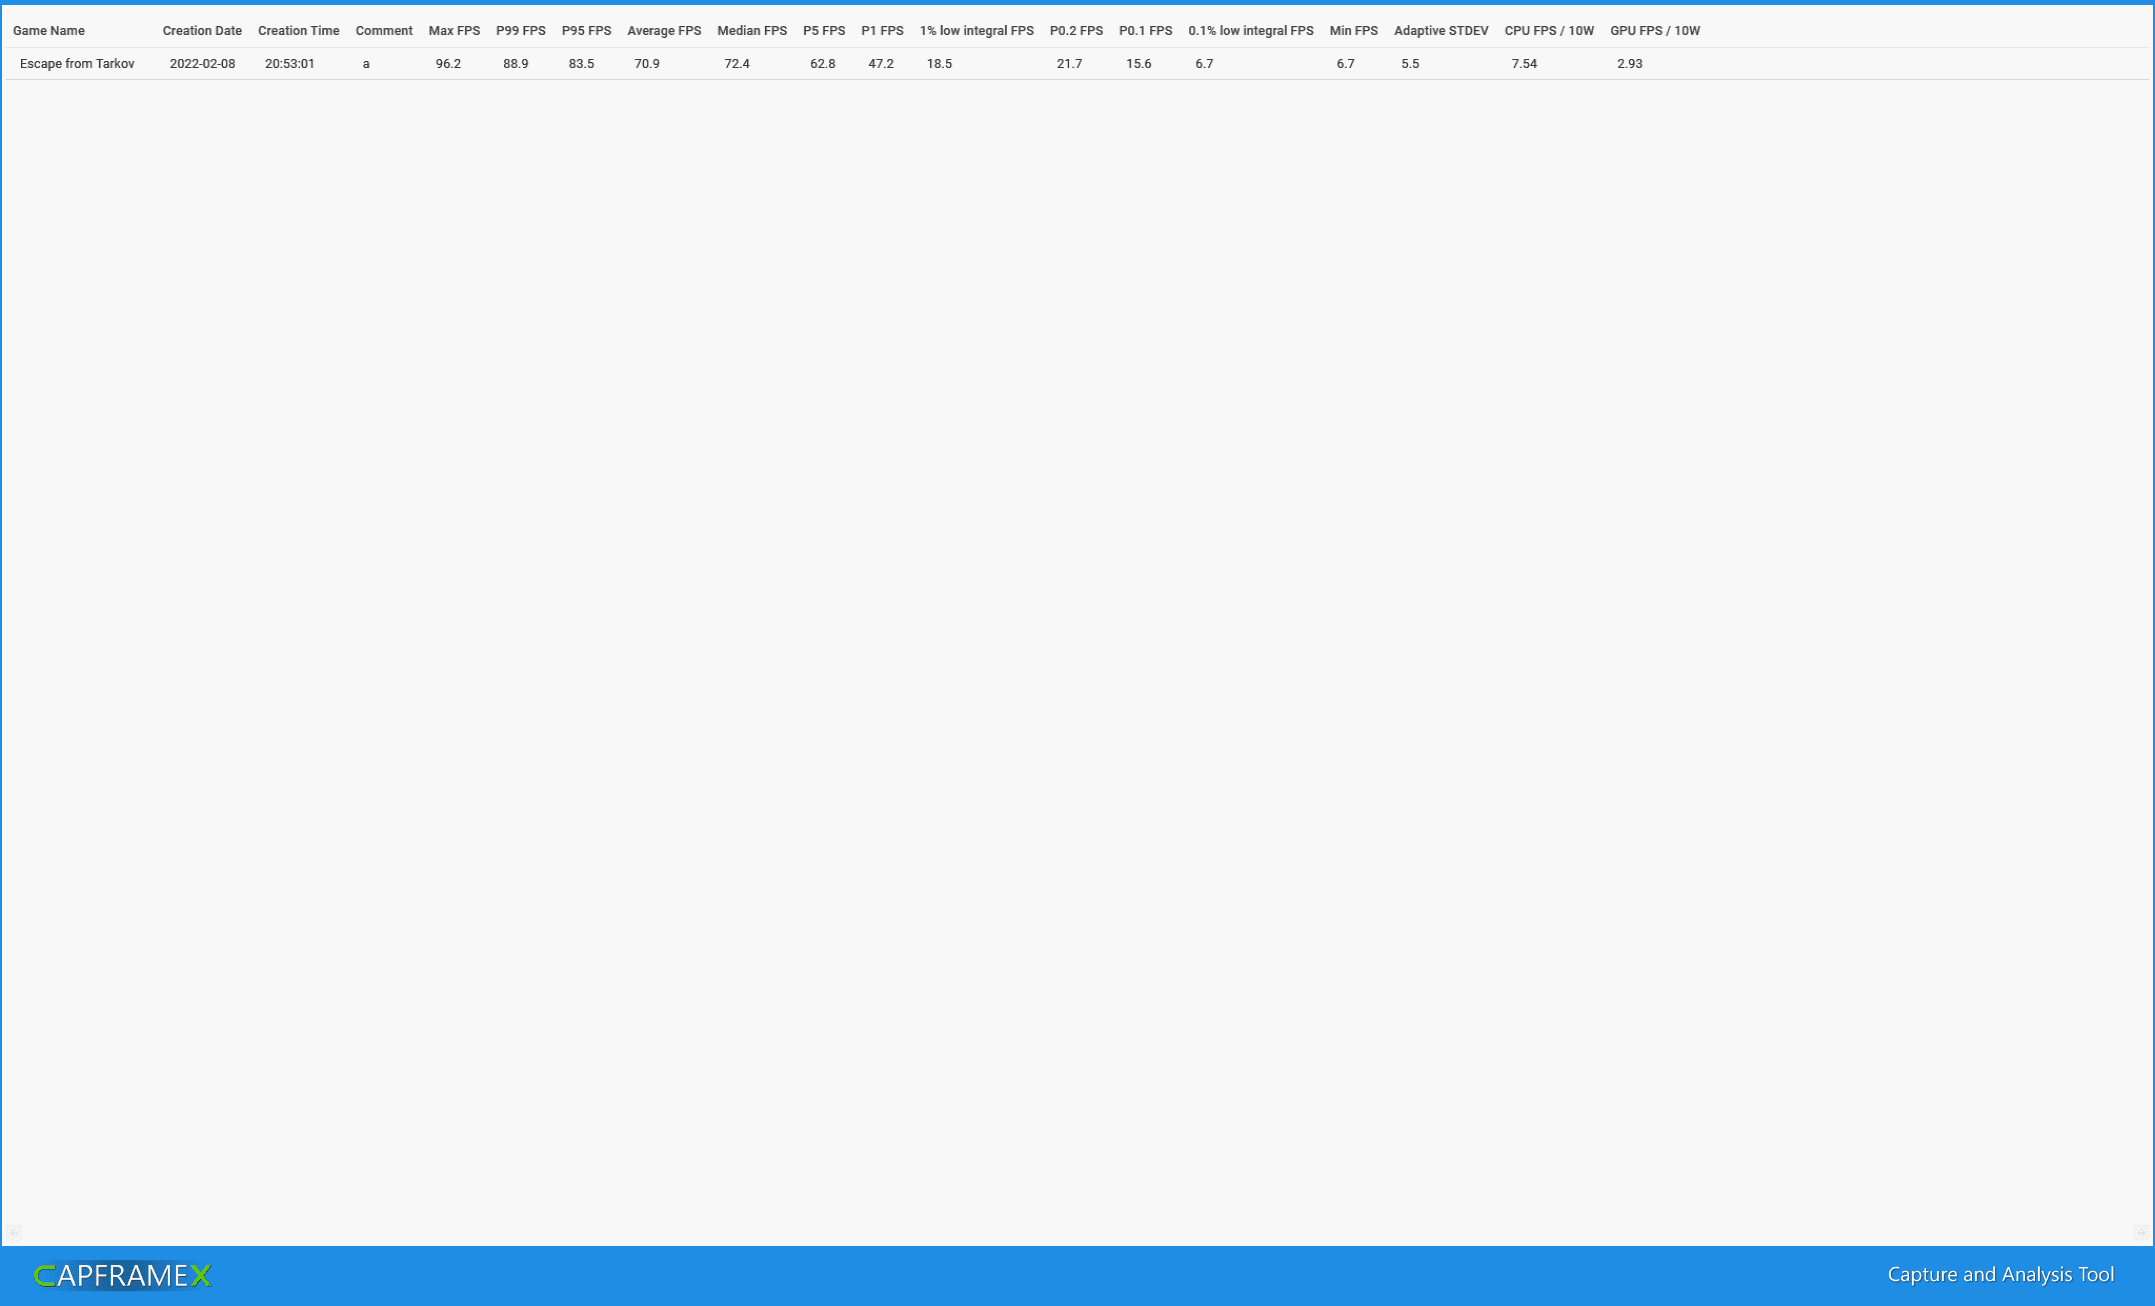Viewport: 2155px width, 1306px height.
Task: Click the P95 FPS column header
Action: coord(586,31)
